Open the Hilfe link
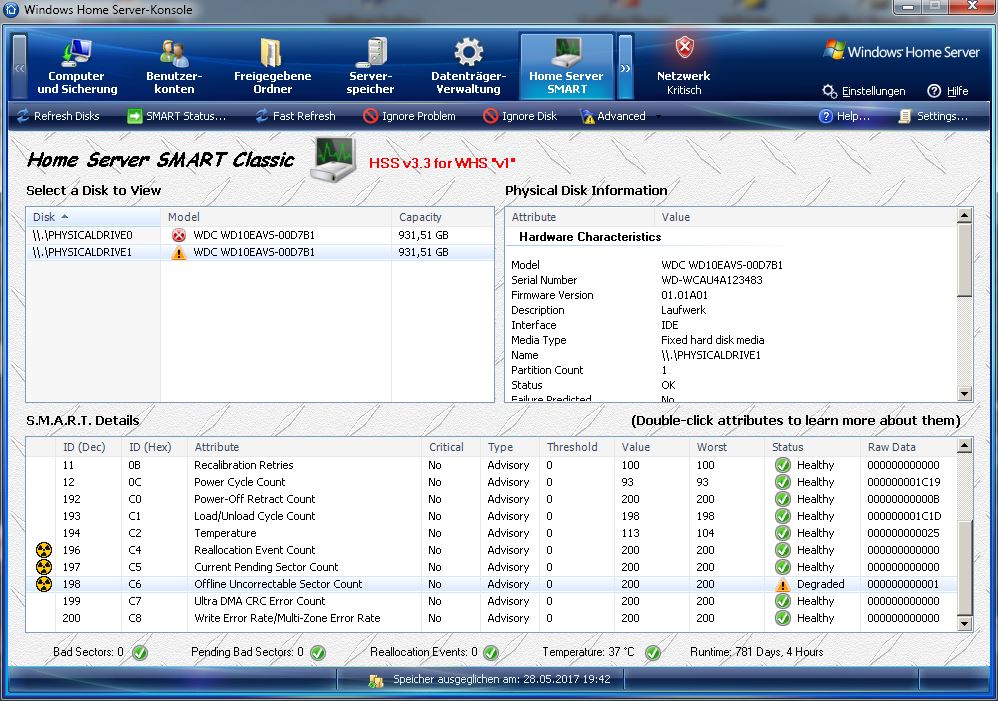 948,91
